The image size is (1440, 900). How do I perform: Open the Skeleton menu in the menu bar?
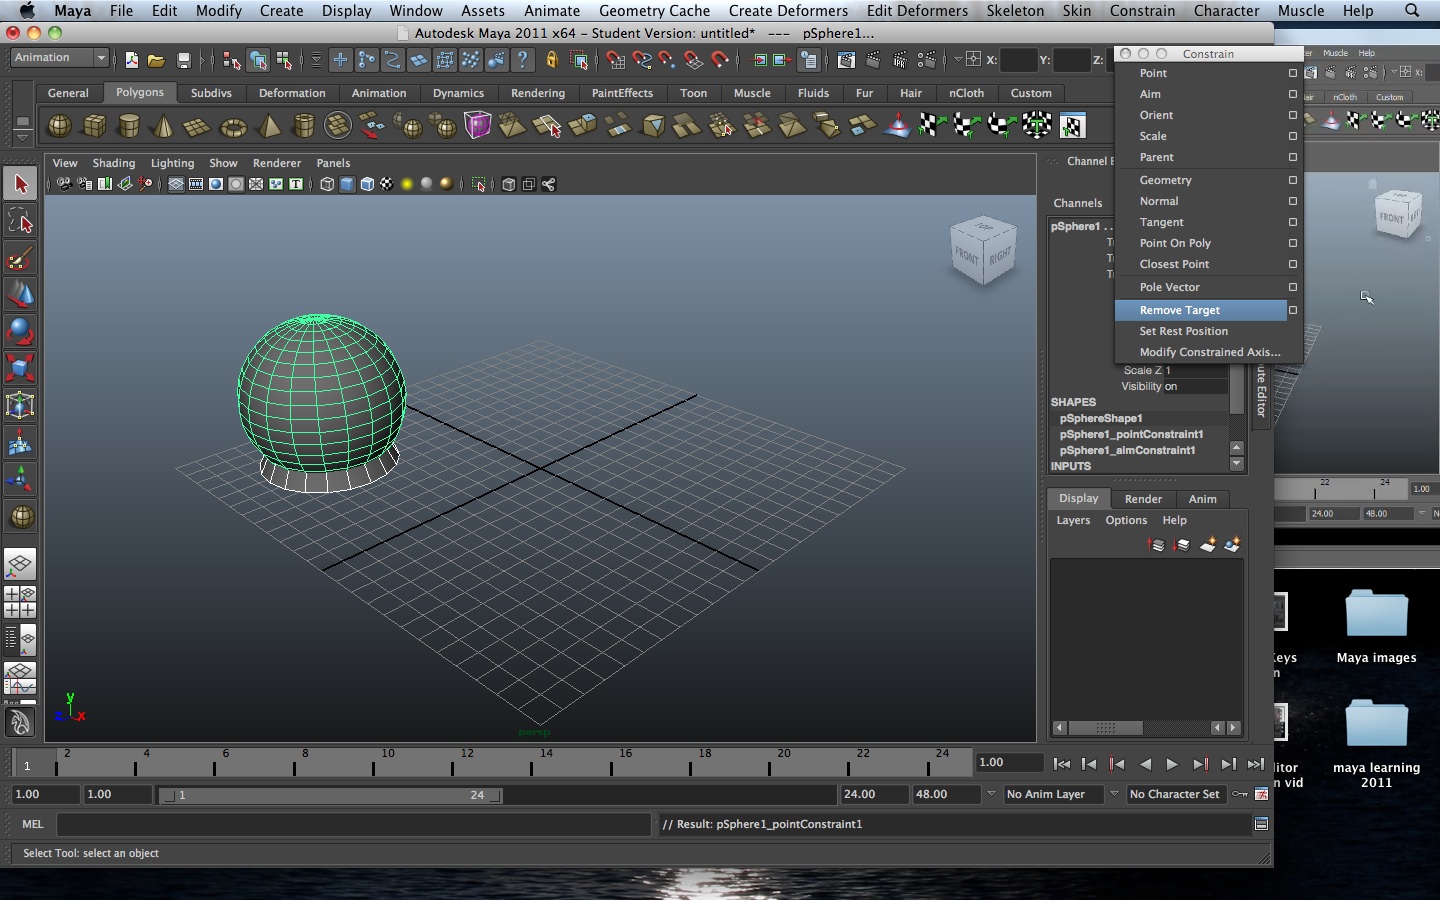(1015, 11)
